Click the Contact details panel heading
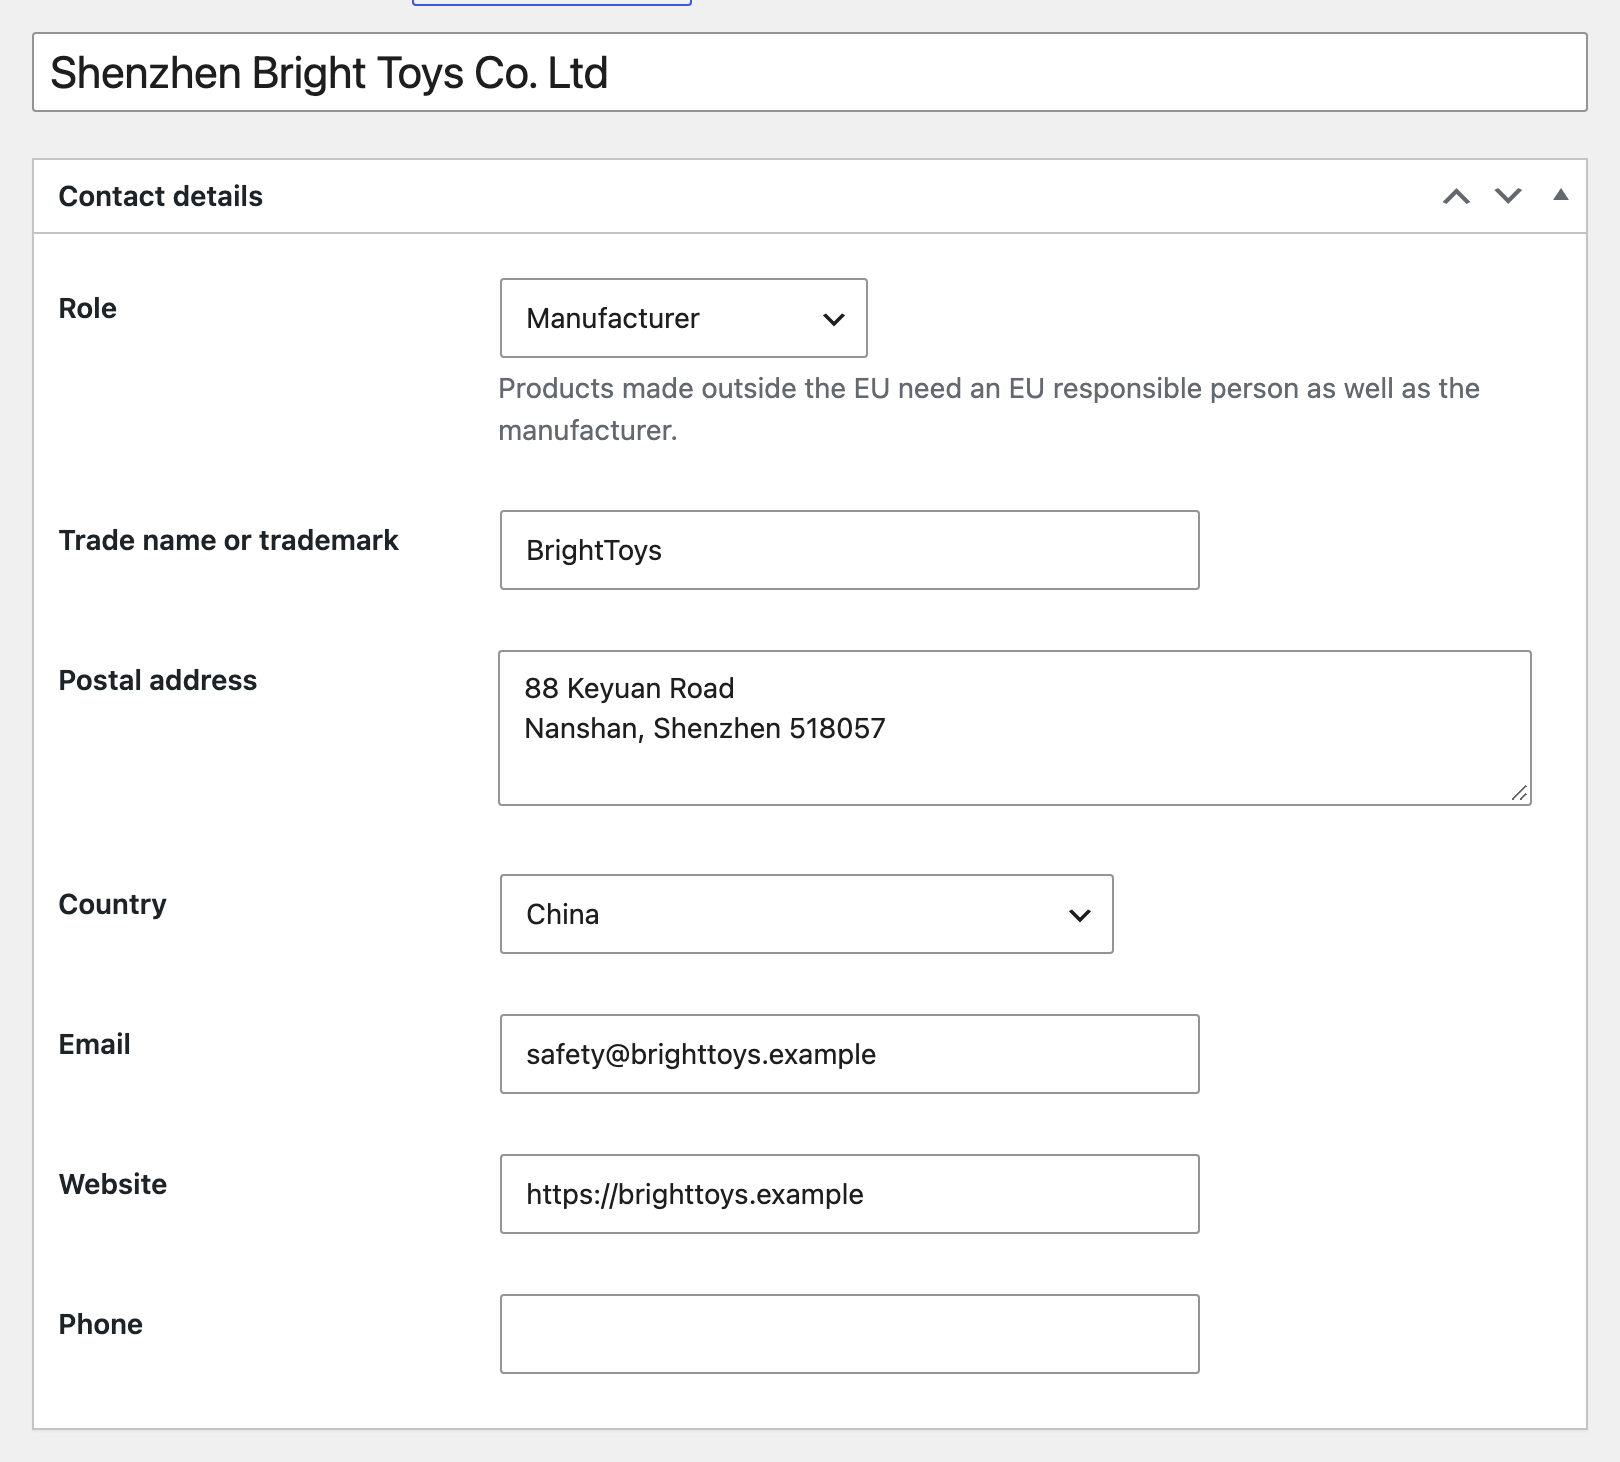Image resolution: width=1620 pixels, height=1462 pixels. coord(161,196)
